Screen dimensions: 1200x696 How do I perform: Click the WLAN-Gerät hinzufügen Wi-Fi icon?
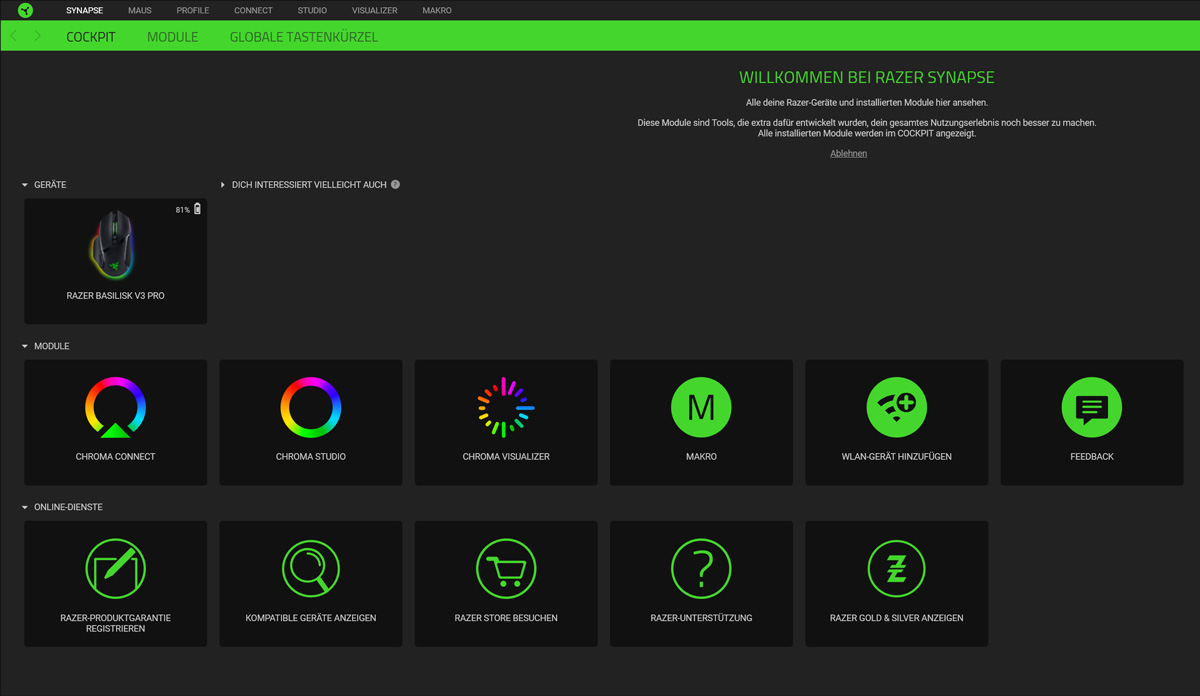[896, 408]
